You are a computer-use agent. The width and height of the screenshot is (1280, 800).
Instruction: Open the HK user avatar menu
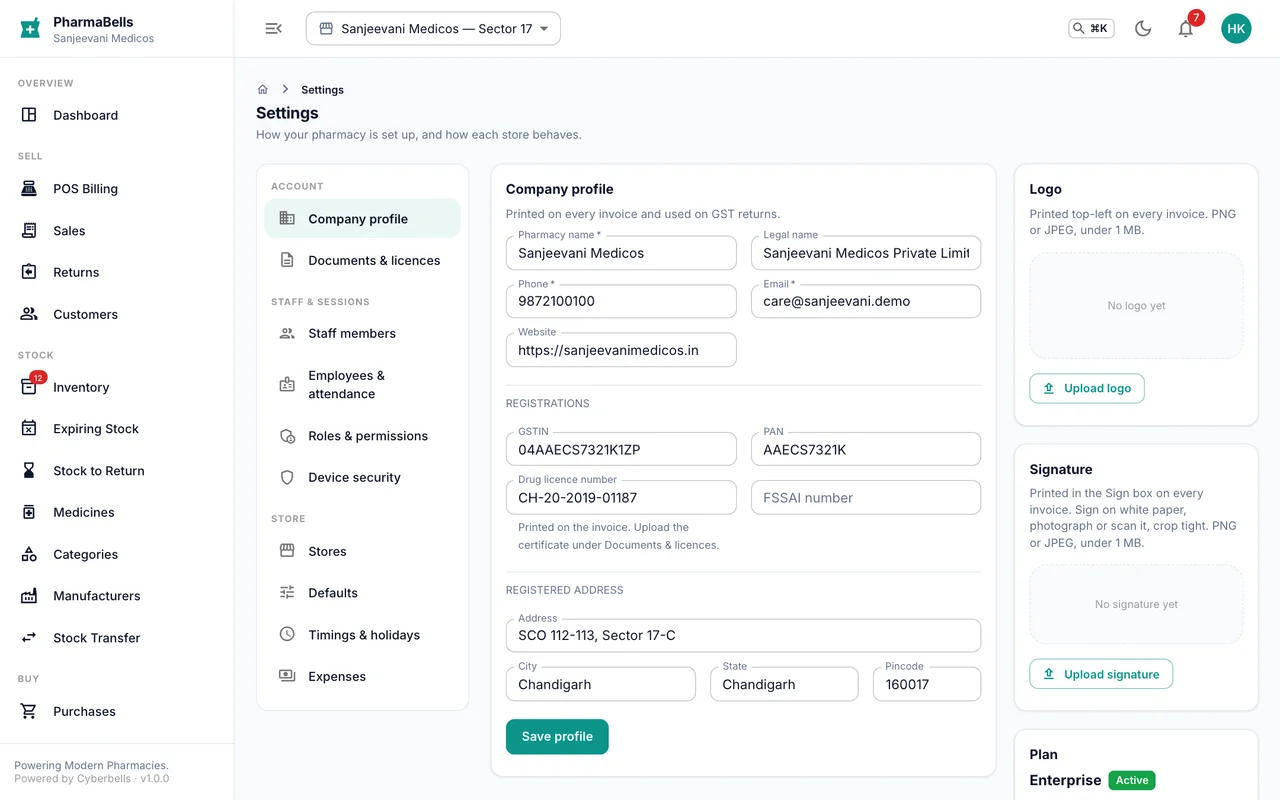coord(1236,28)
